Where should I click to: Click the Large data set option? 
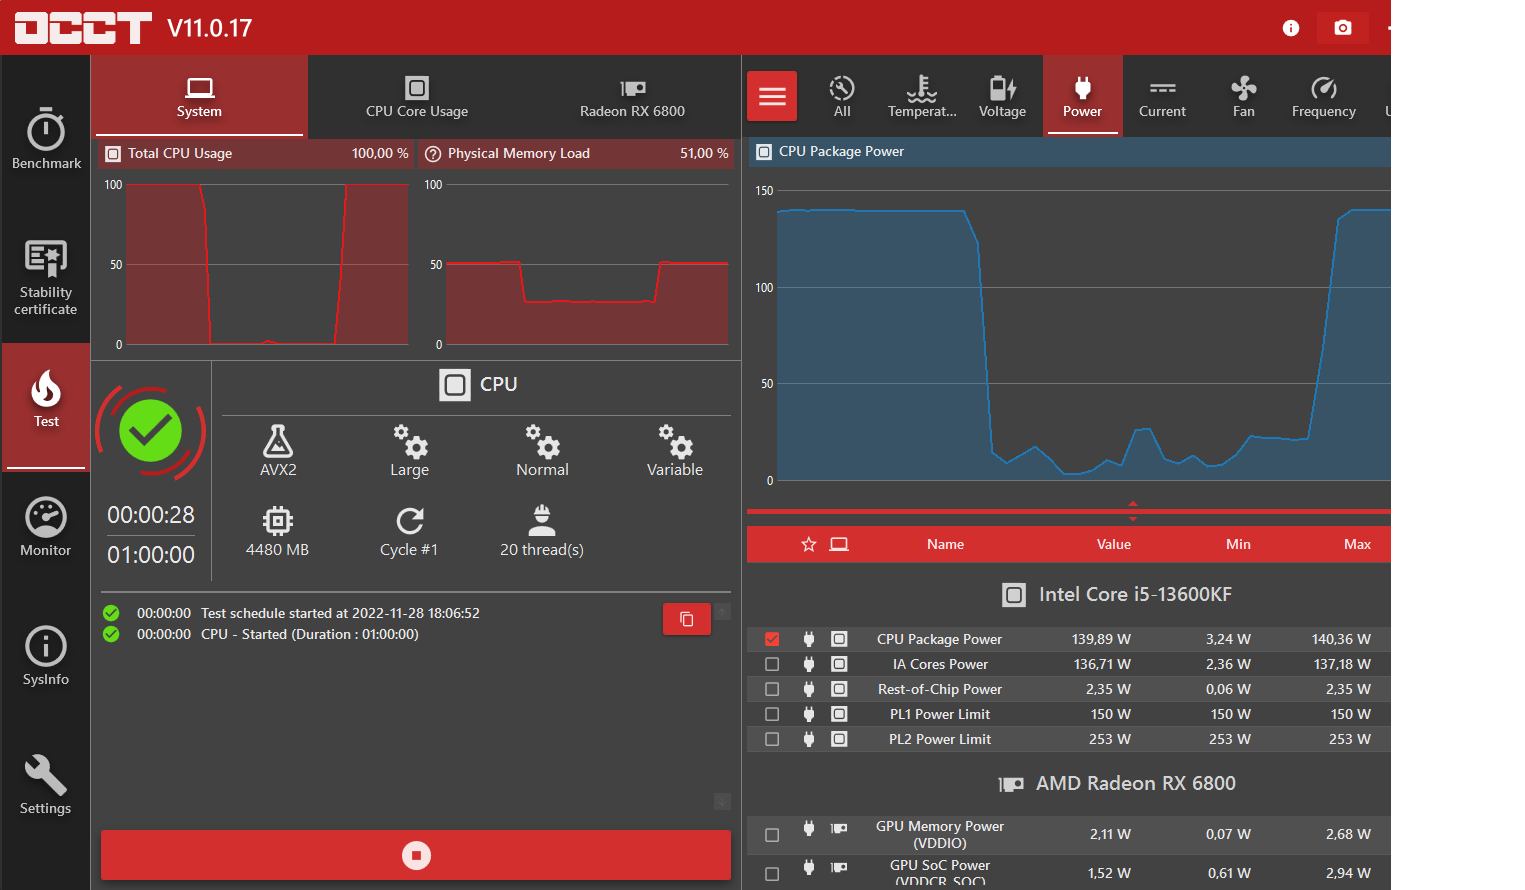coord(409,451)
